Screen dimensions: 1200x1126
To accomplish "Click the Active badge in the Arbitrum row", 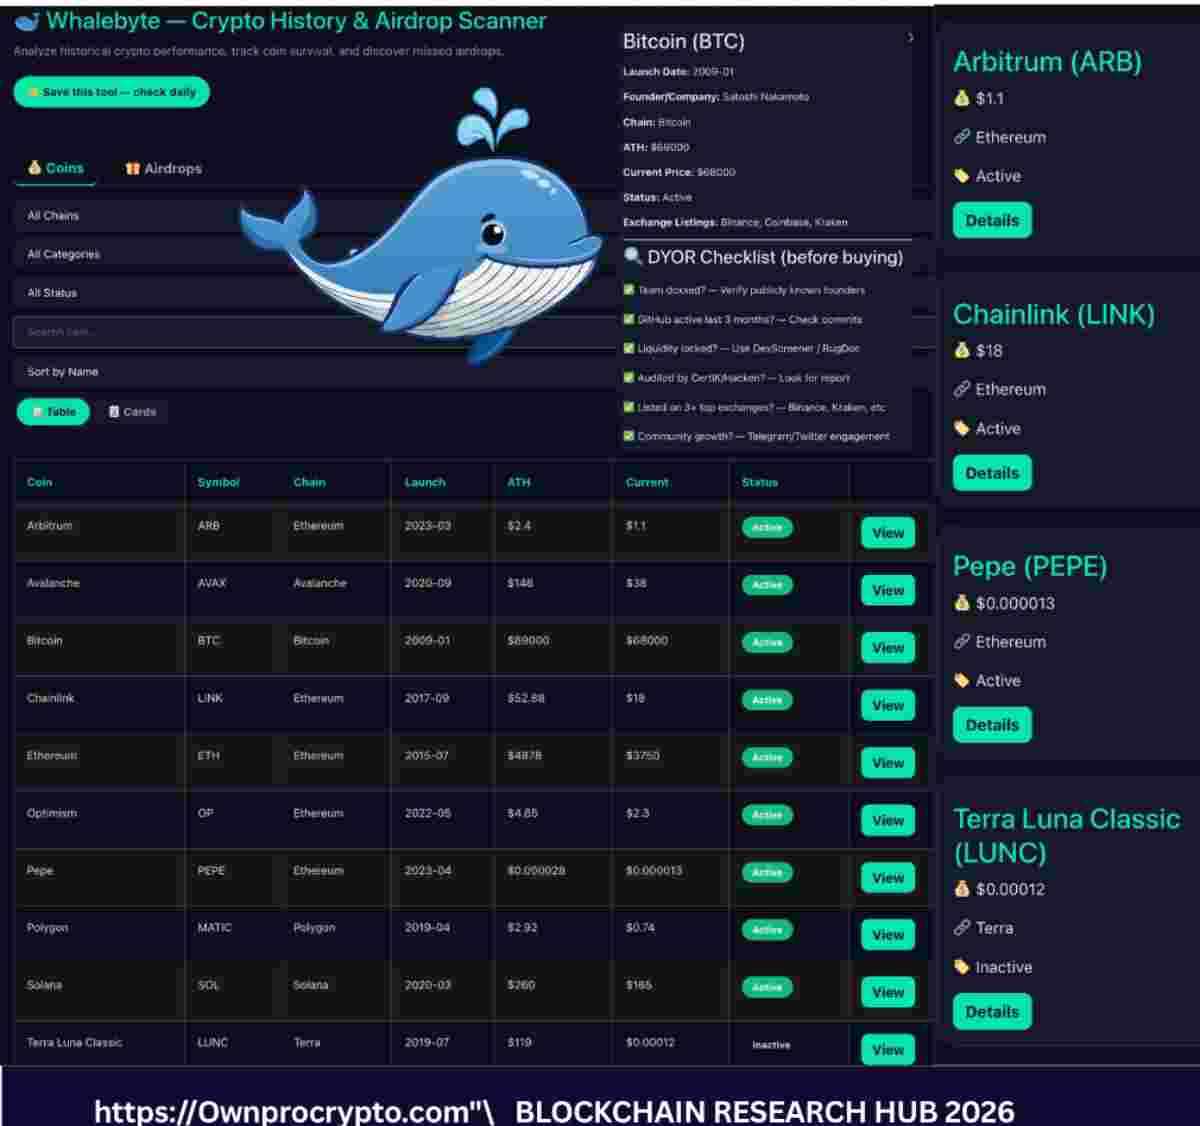I will [767, 527].
